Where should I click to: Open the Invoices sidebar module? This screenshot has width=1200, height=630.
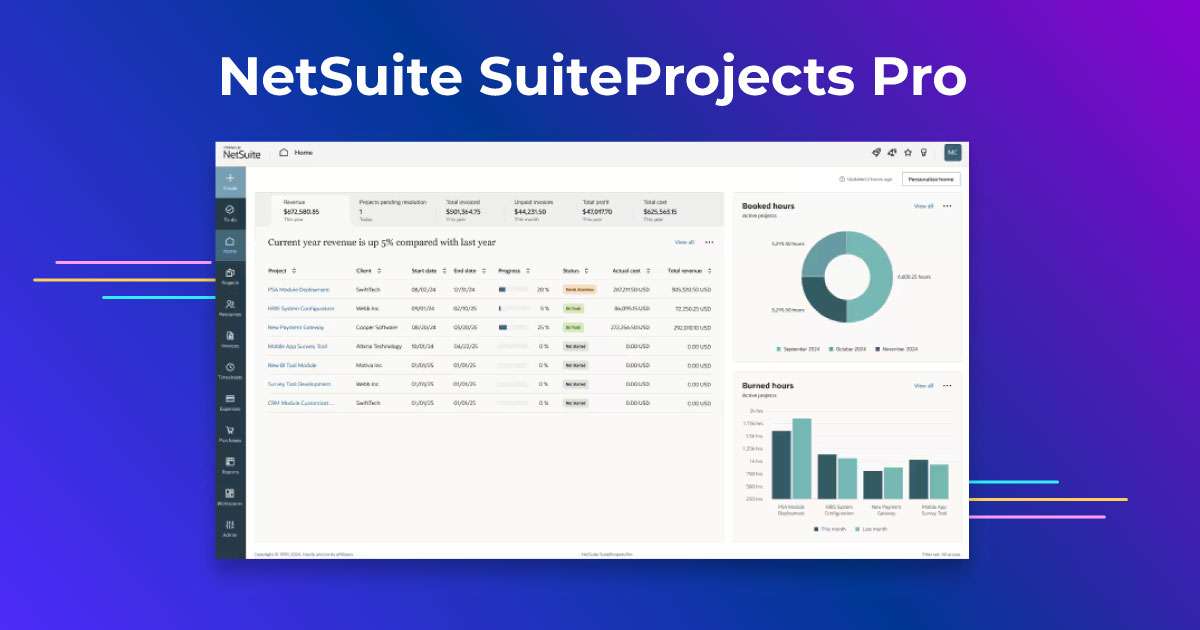click(230, 339)
